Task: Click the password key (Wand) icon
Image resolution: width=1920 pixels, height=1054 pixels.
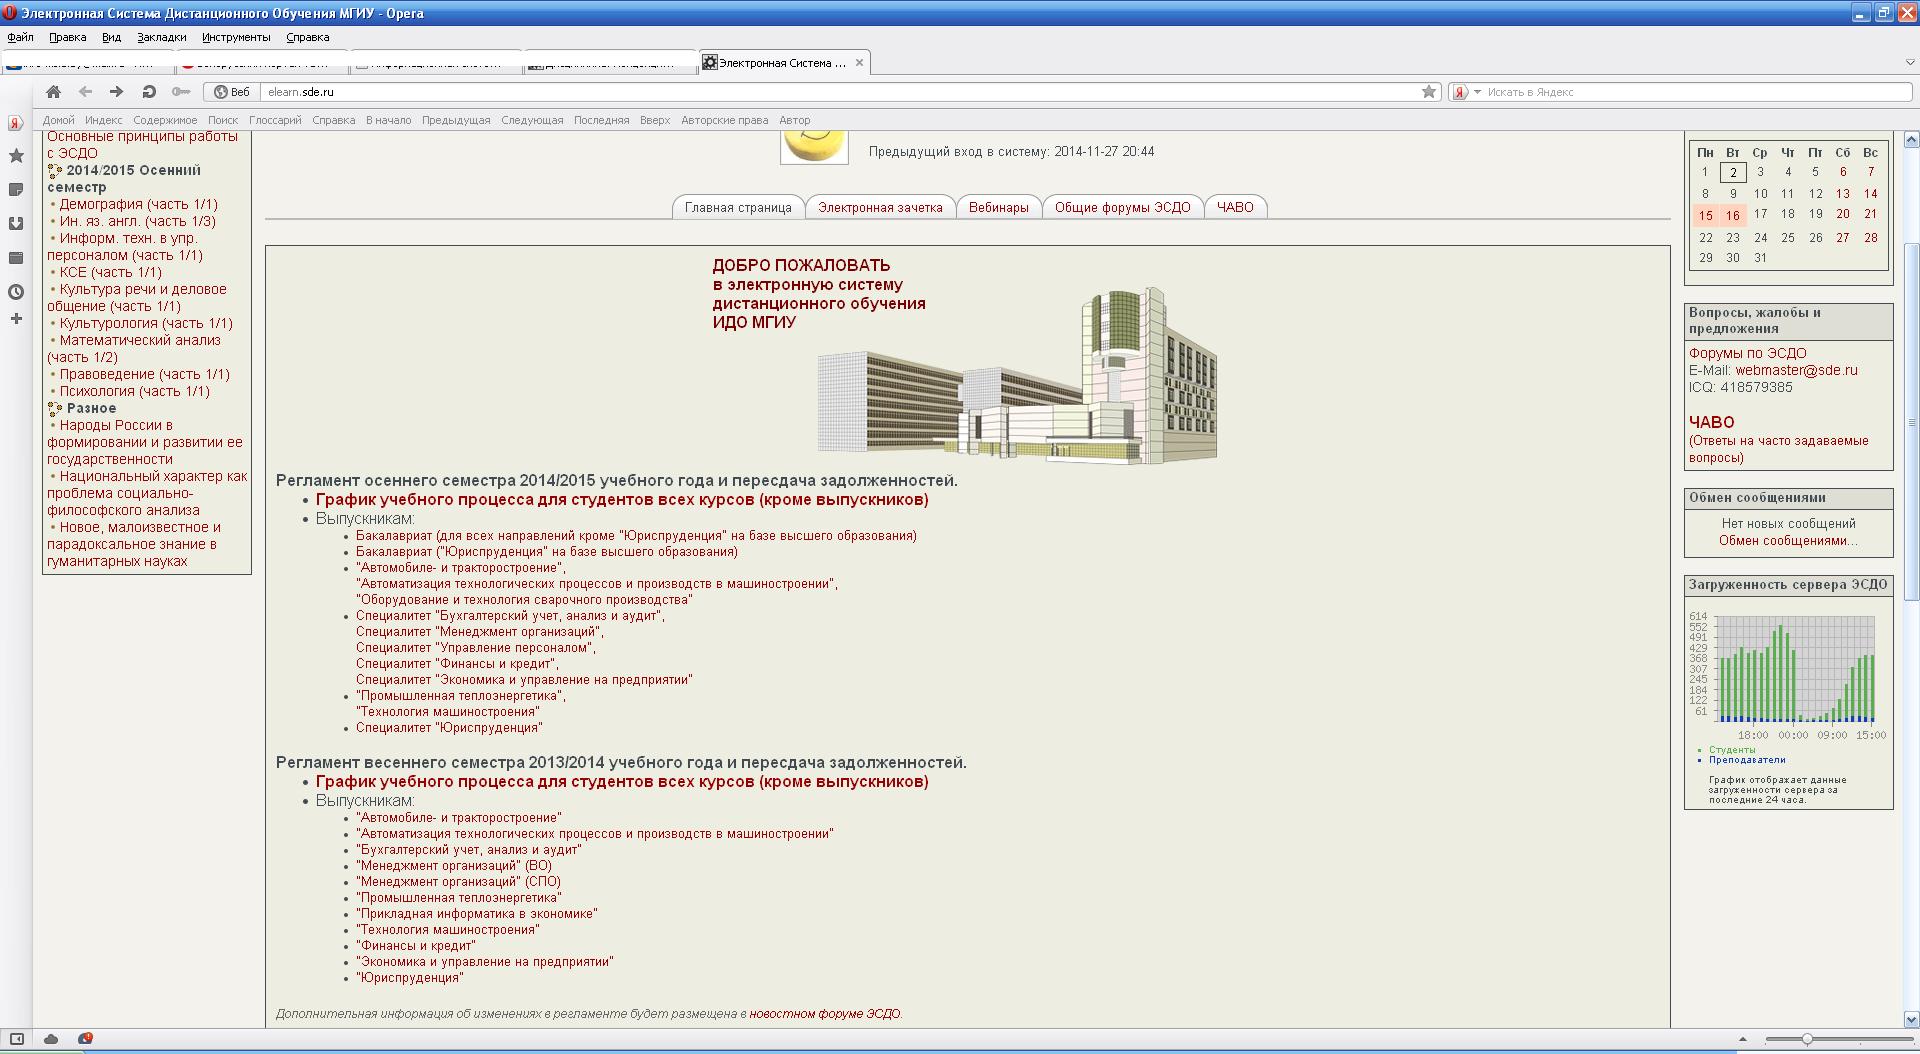Action: tap(181, 92)
